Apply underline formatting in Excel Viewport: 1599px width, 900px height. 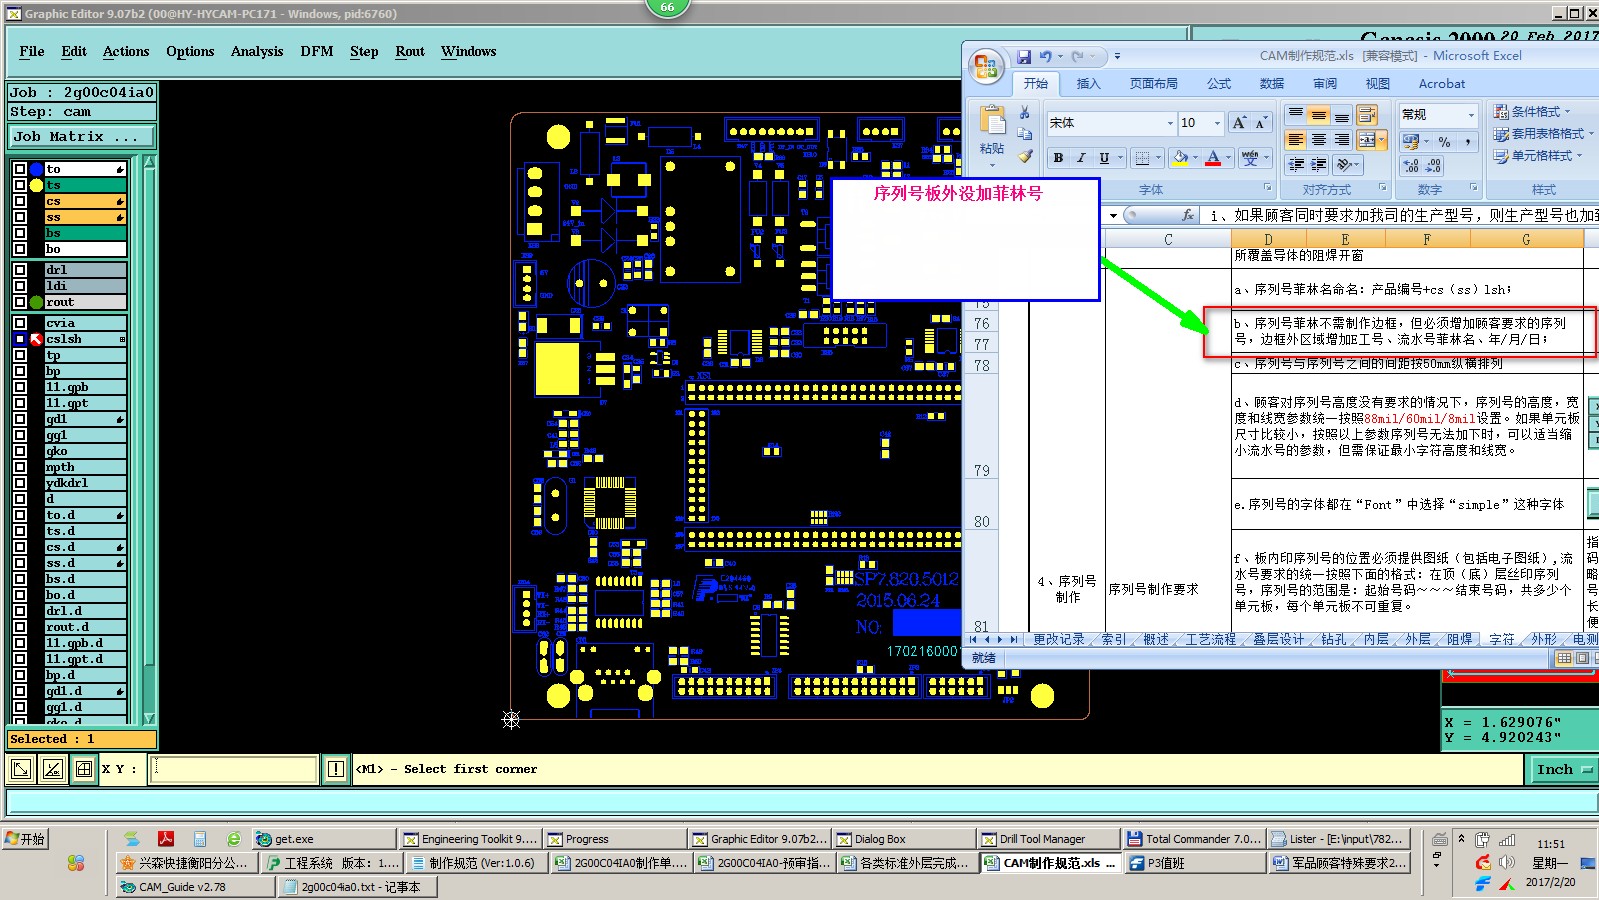point(1104,158)
